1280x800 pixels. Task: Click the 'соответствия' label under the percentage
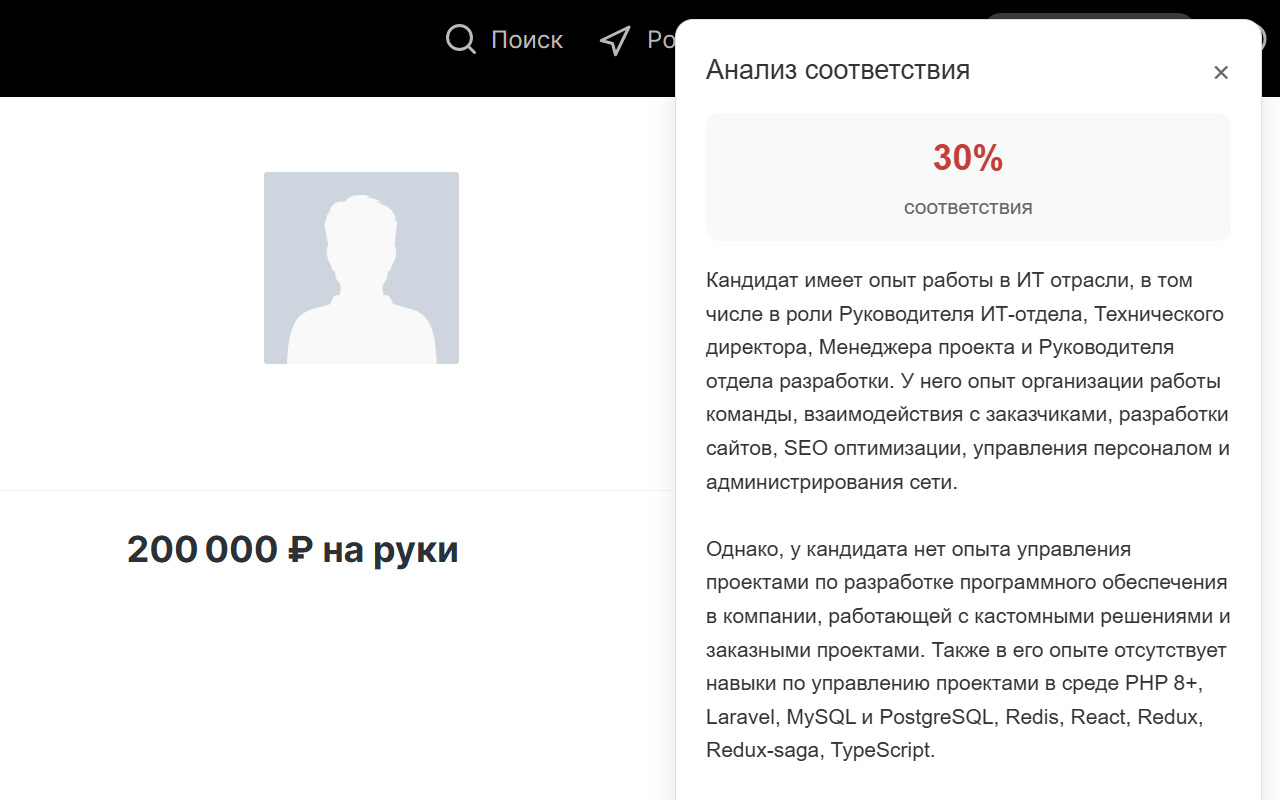coord(967,207)
